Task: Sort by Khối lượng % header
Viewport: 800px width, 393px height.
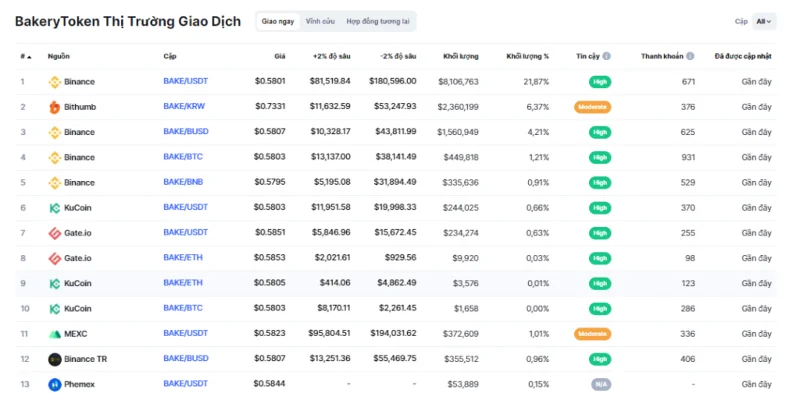Action: tap(528, 56)
